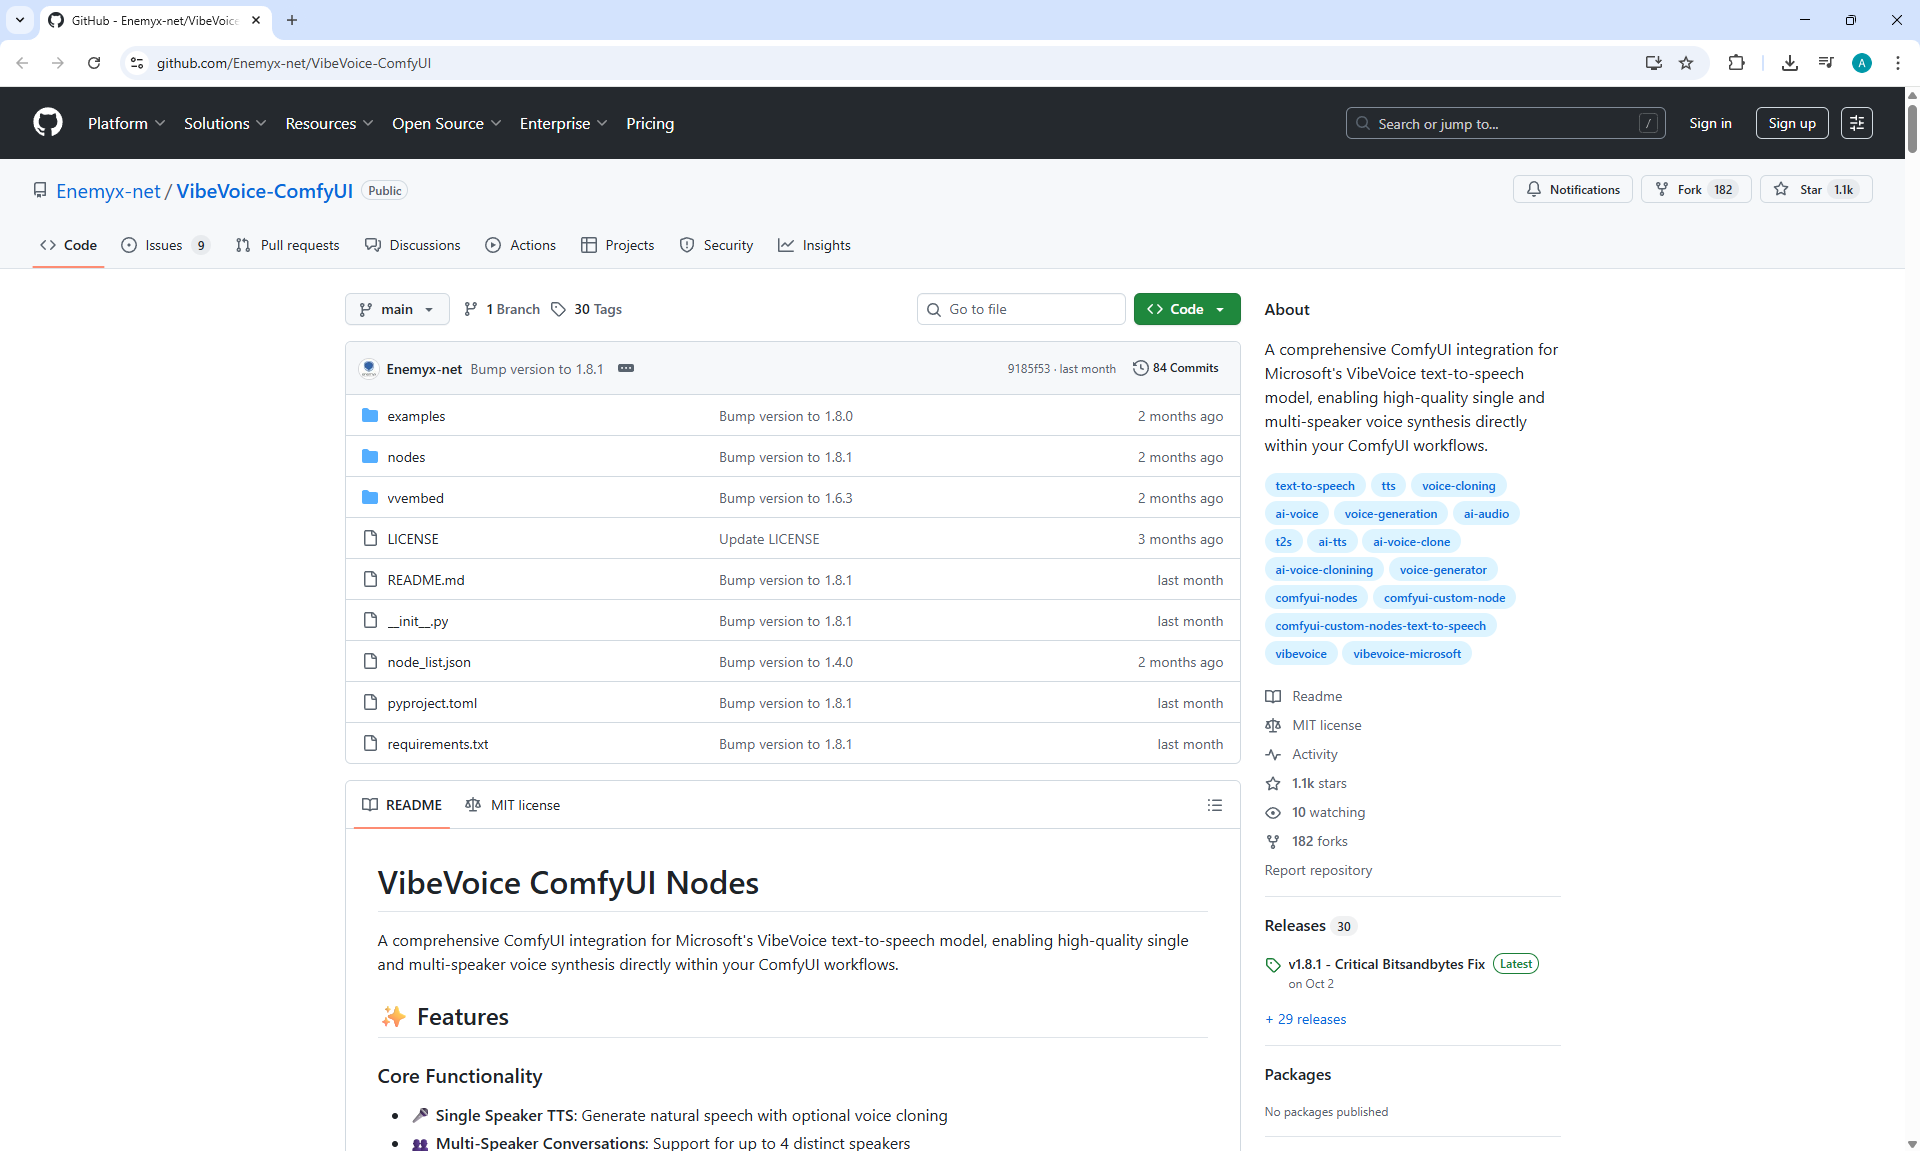Expand the green Code dropdown button

(1186, 309)
